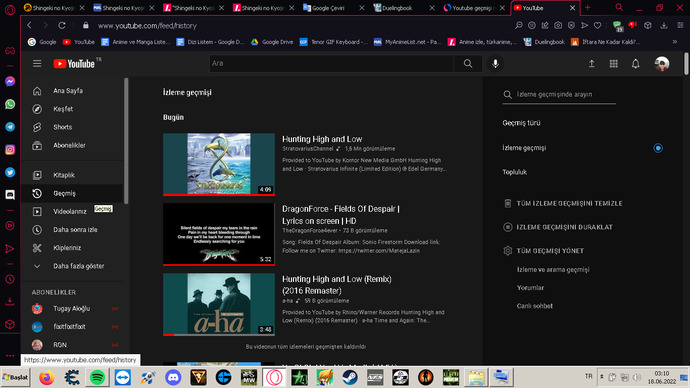Open Discord from taskbar
The height and width of the screenshot is (388, 690).
point(173,377)
